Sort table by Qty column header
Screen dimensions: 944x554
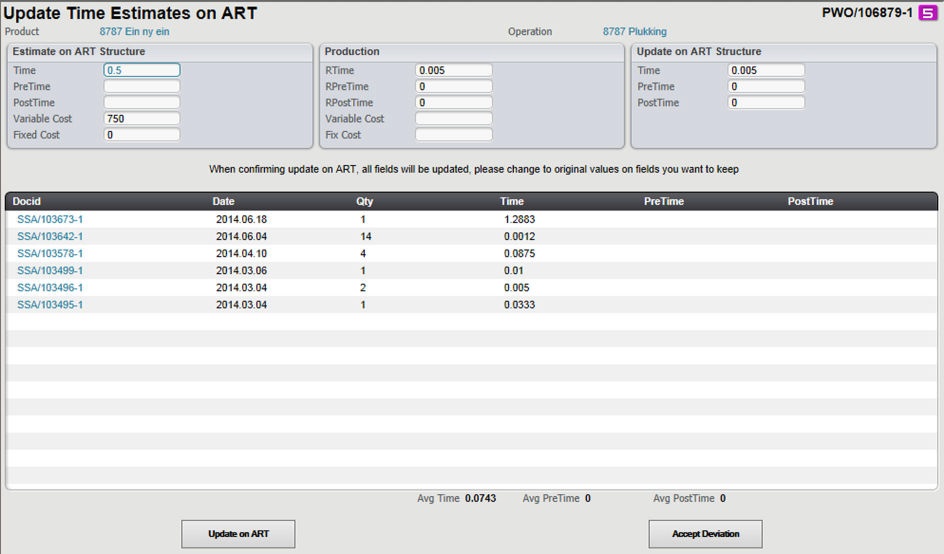364,201
